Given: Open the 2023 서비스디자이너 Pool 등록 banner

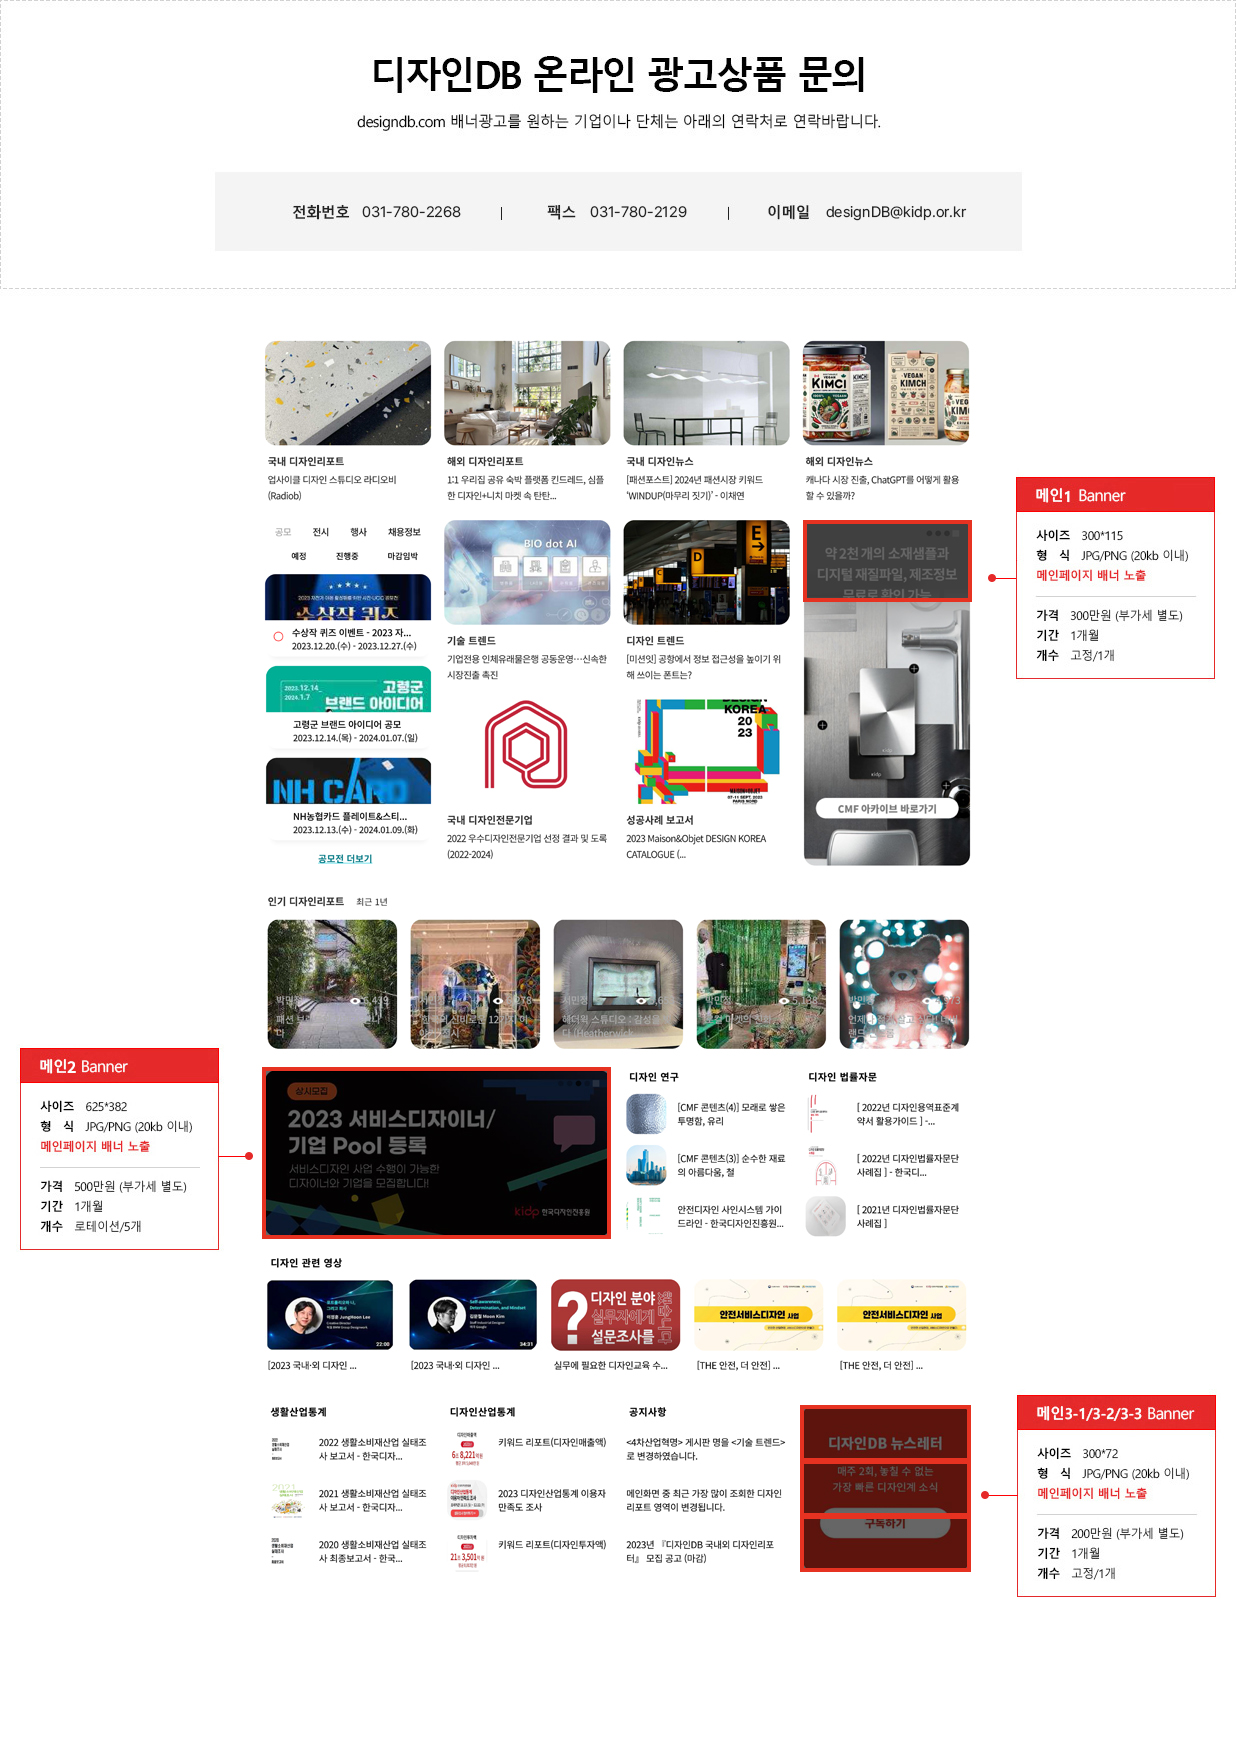Looking at the screenshot, I should tap(436, 1153).
